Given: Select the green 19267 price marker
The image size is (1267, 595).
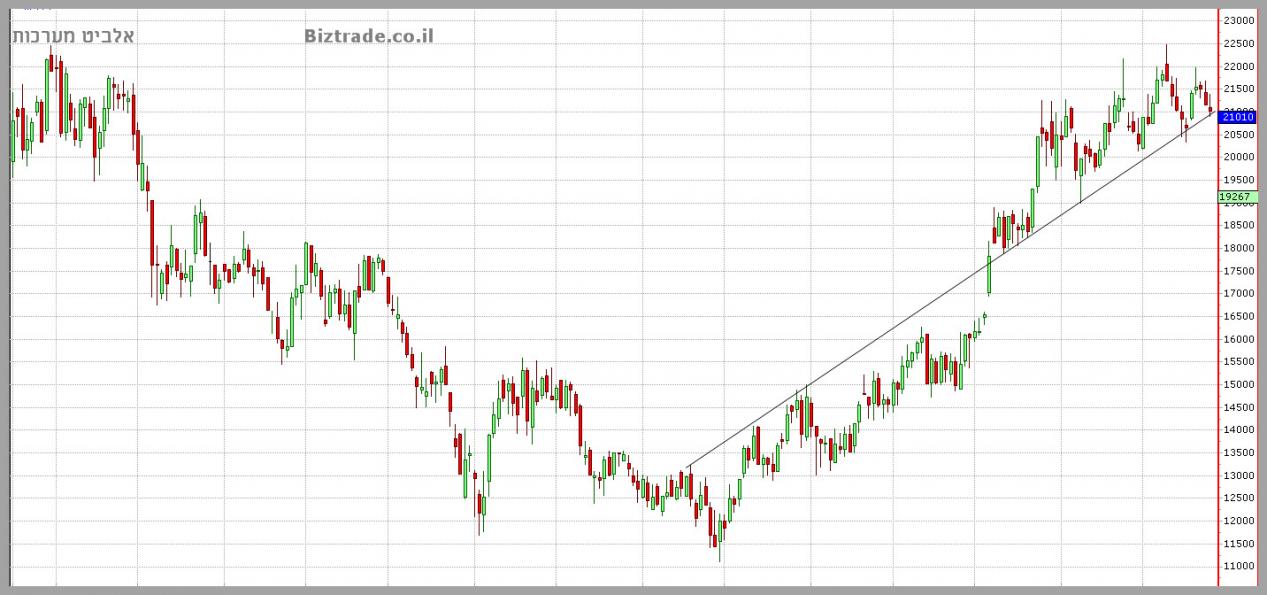Looking at the screenshot, I should pyautogui.click(x=1237, y=197).
